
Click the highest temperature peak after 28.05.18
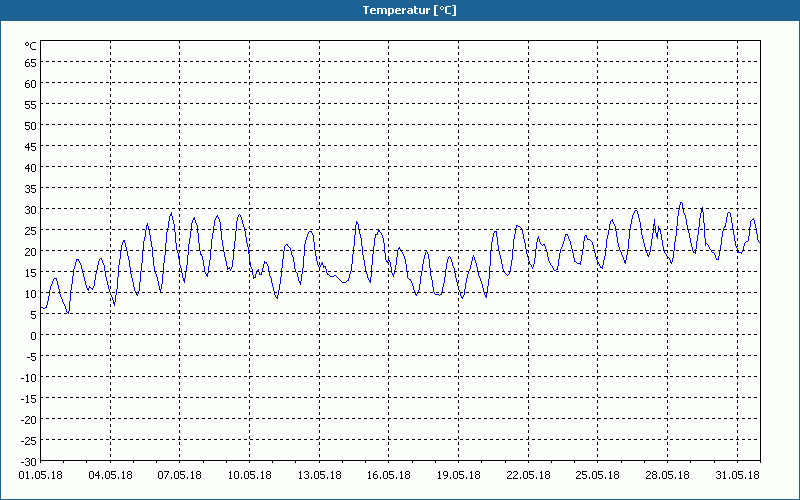click(x=681, y=203)
